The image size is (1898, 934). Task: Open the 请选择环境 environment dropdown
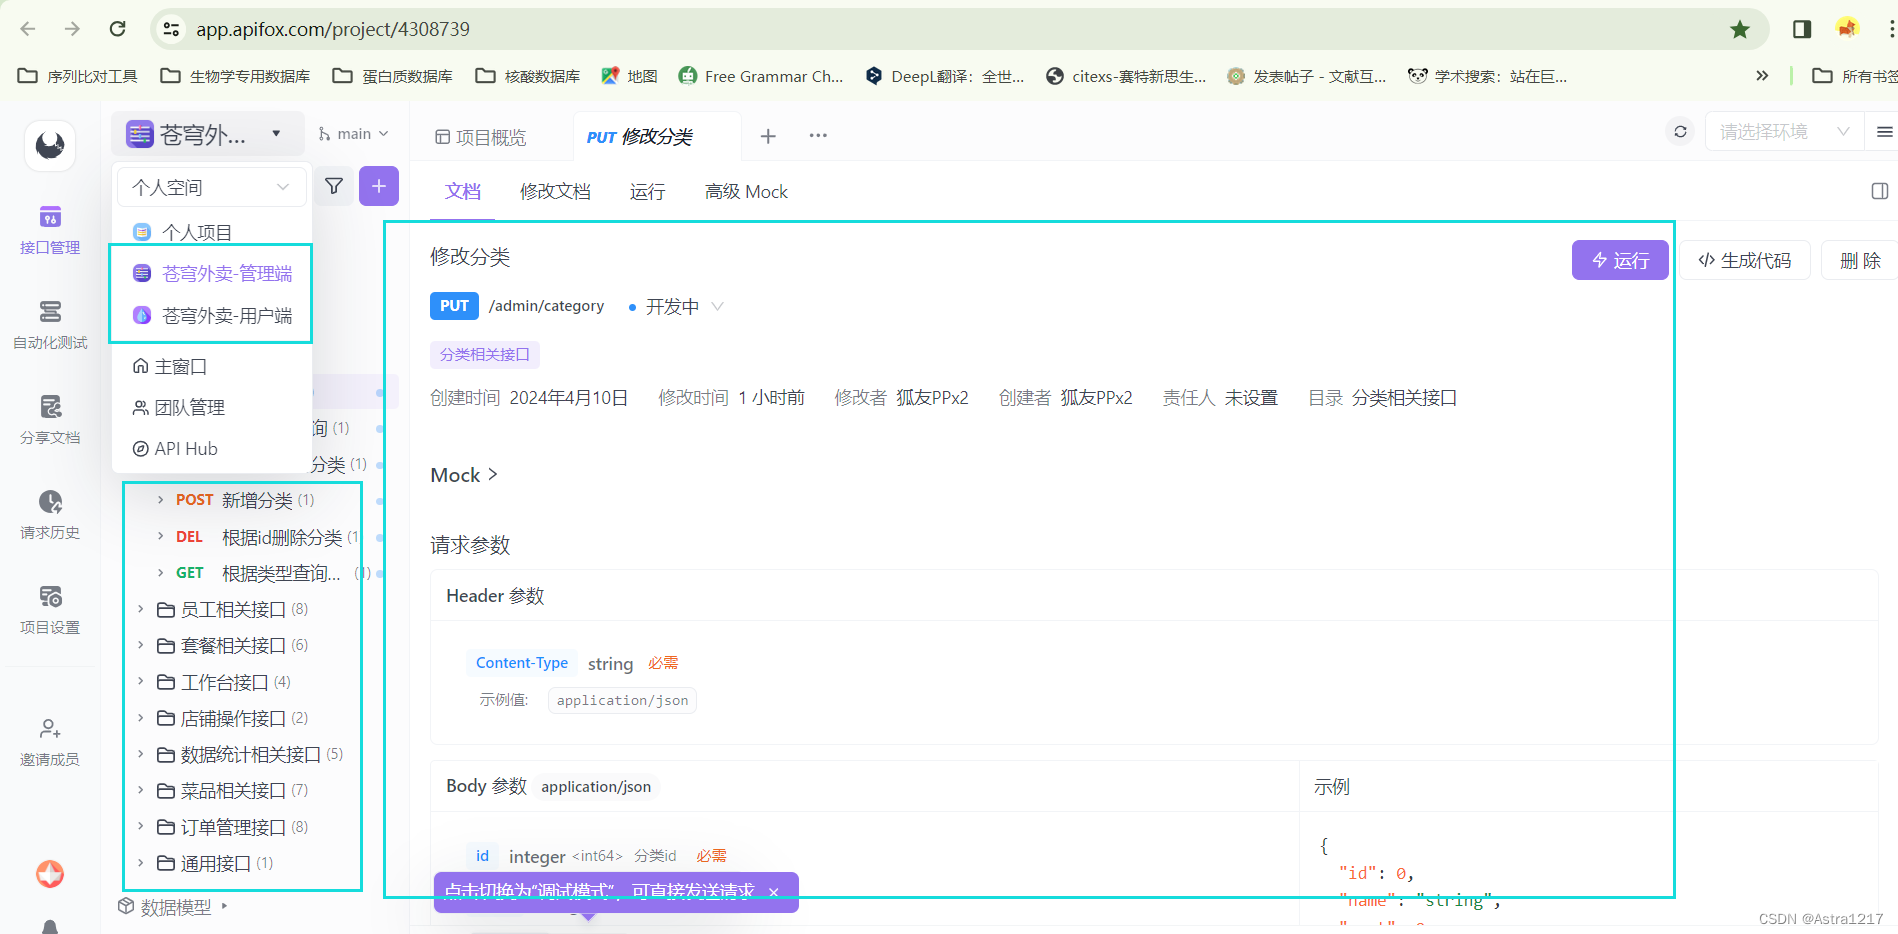pos(1783,132)
